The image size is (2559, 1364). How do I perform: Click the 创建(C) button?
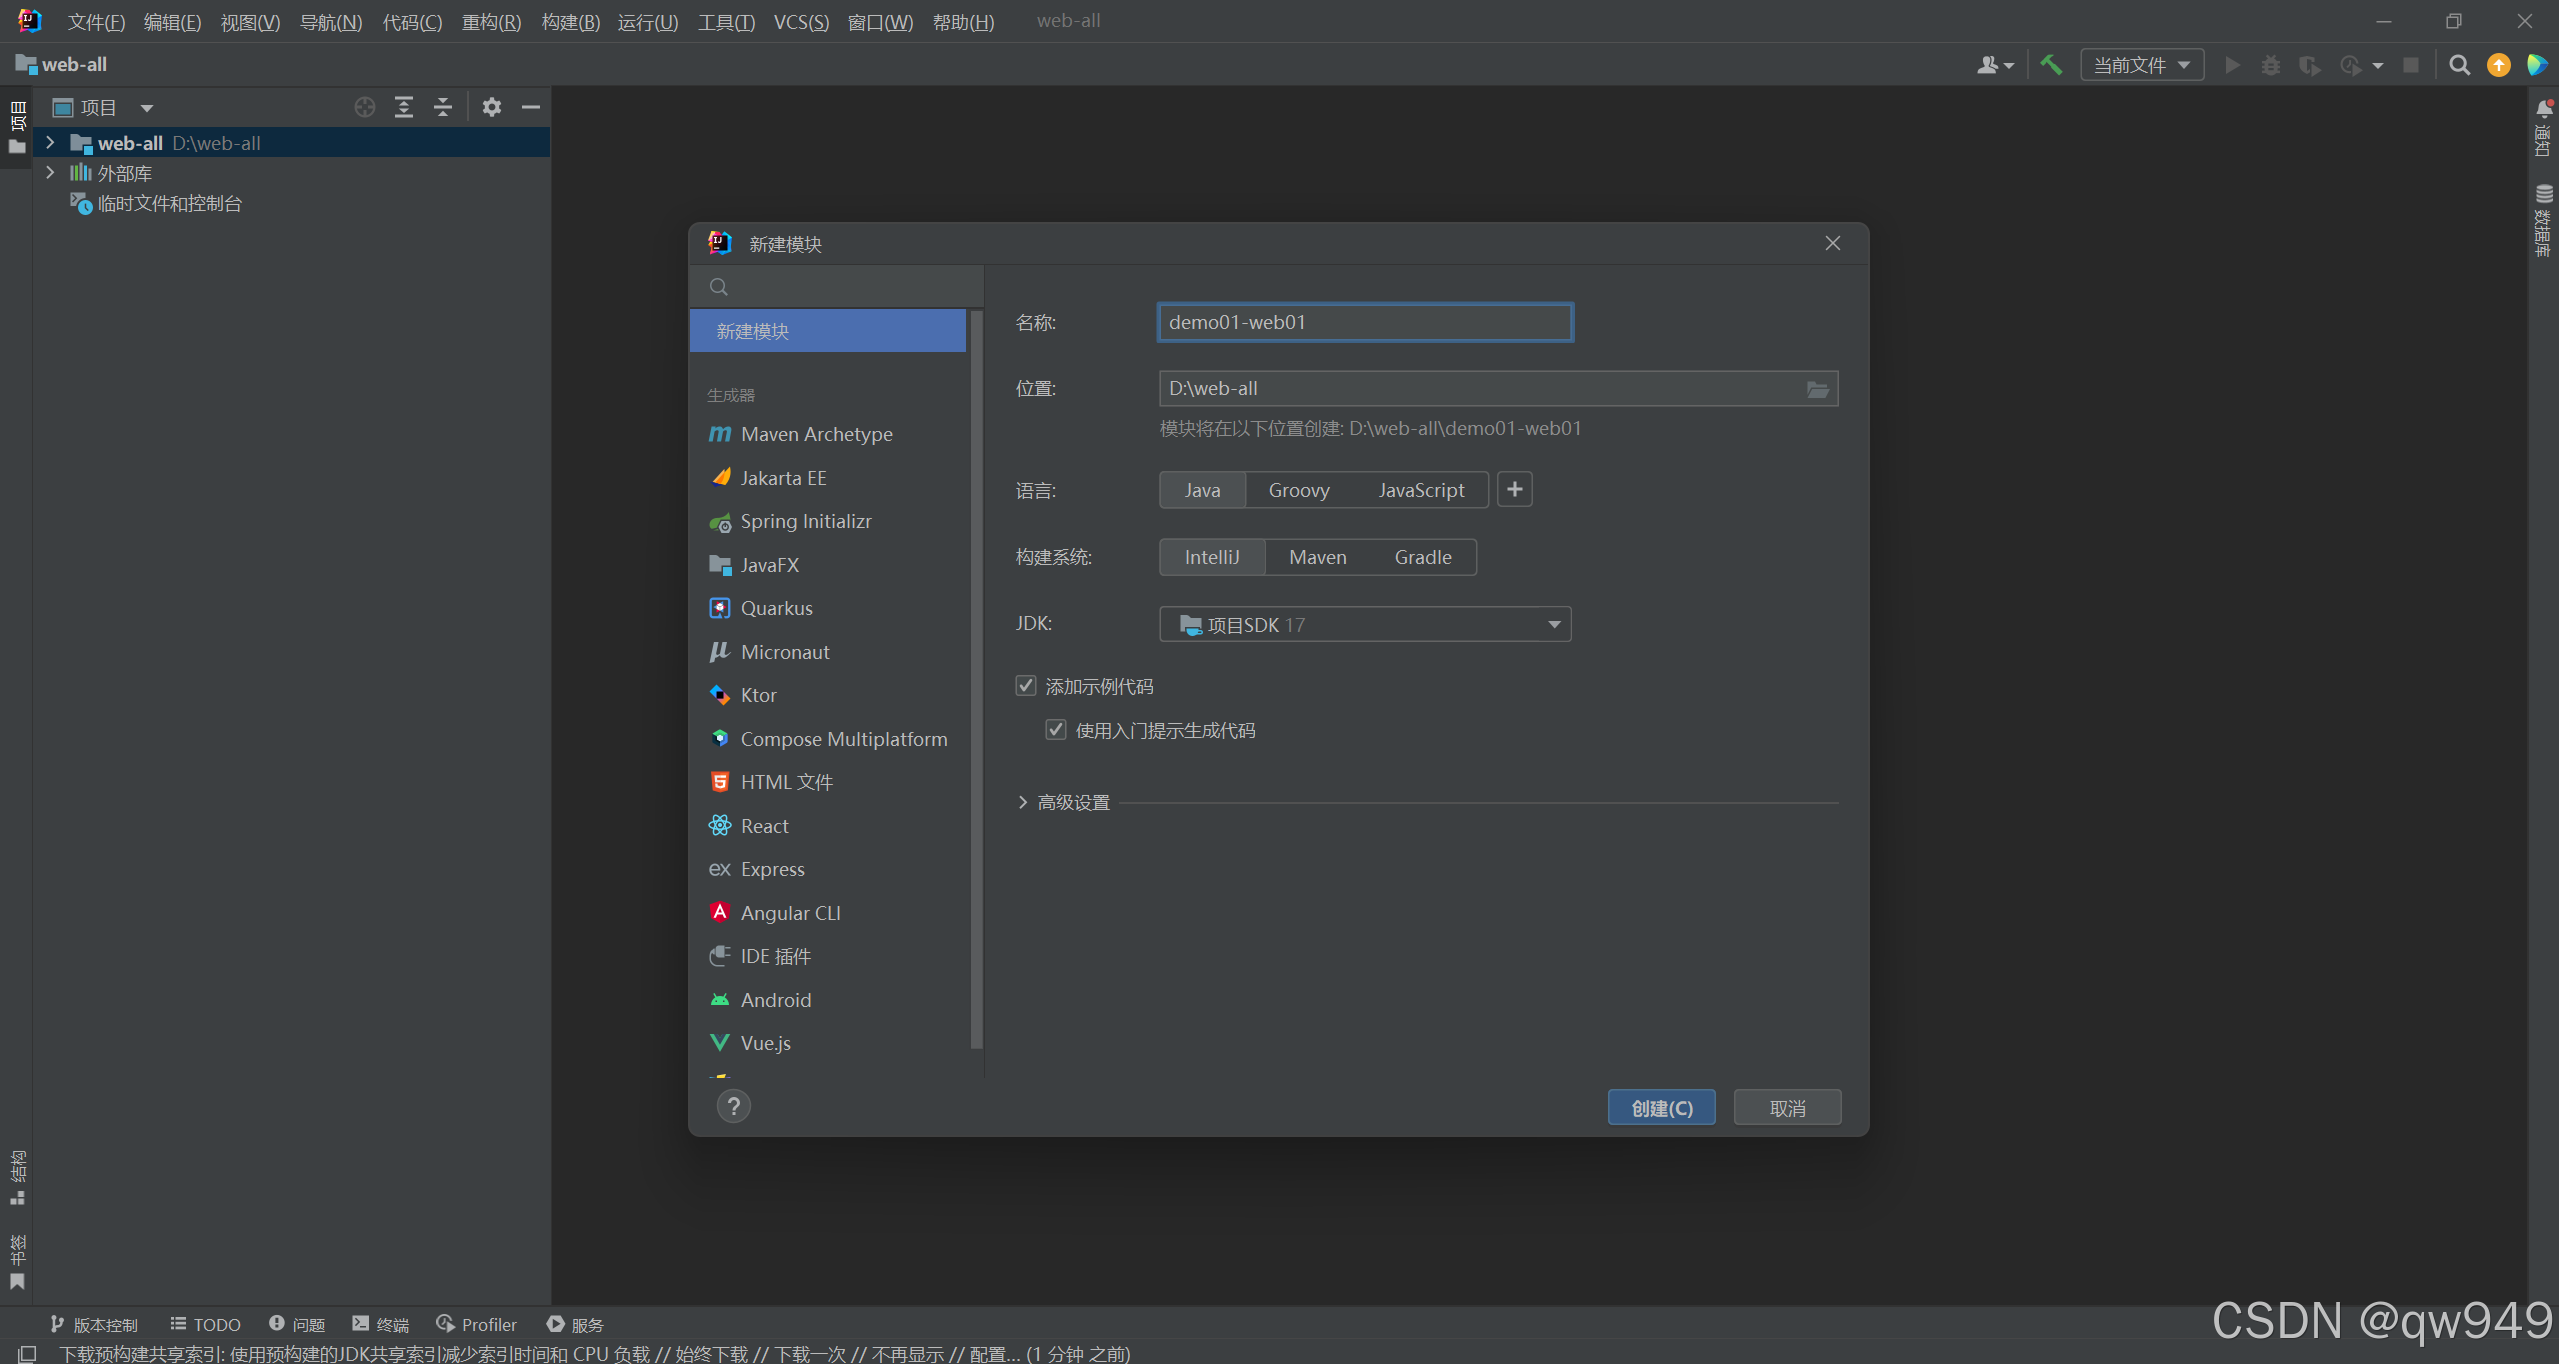coord(1661,1108)
